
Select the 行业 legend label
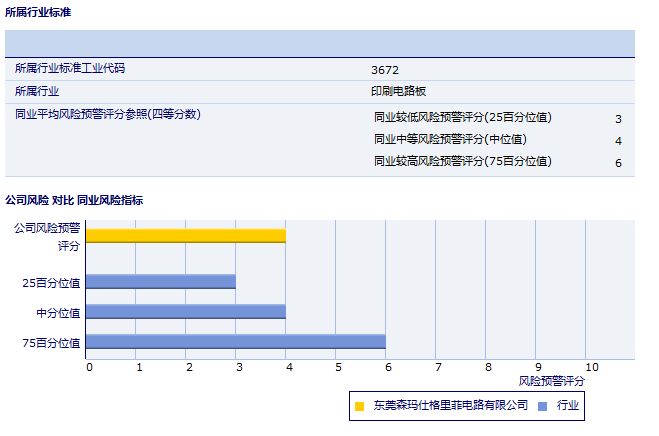[568, 406]
